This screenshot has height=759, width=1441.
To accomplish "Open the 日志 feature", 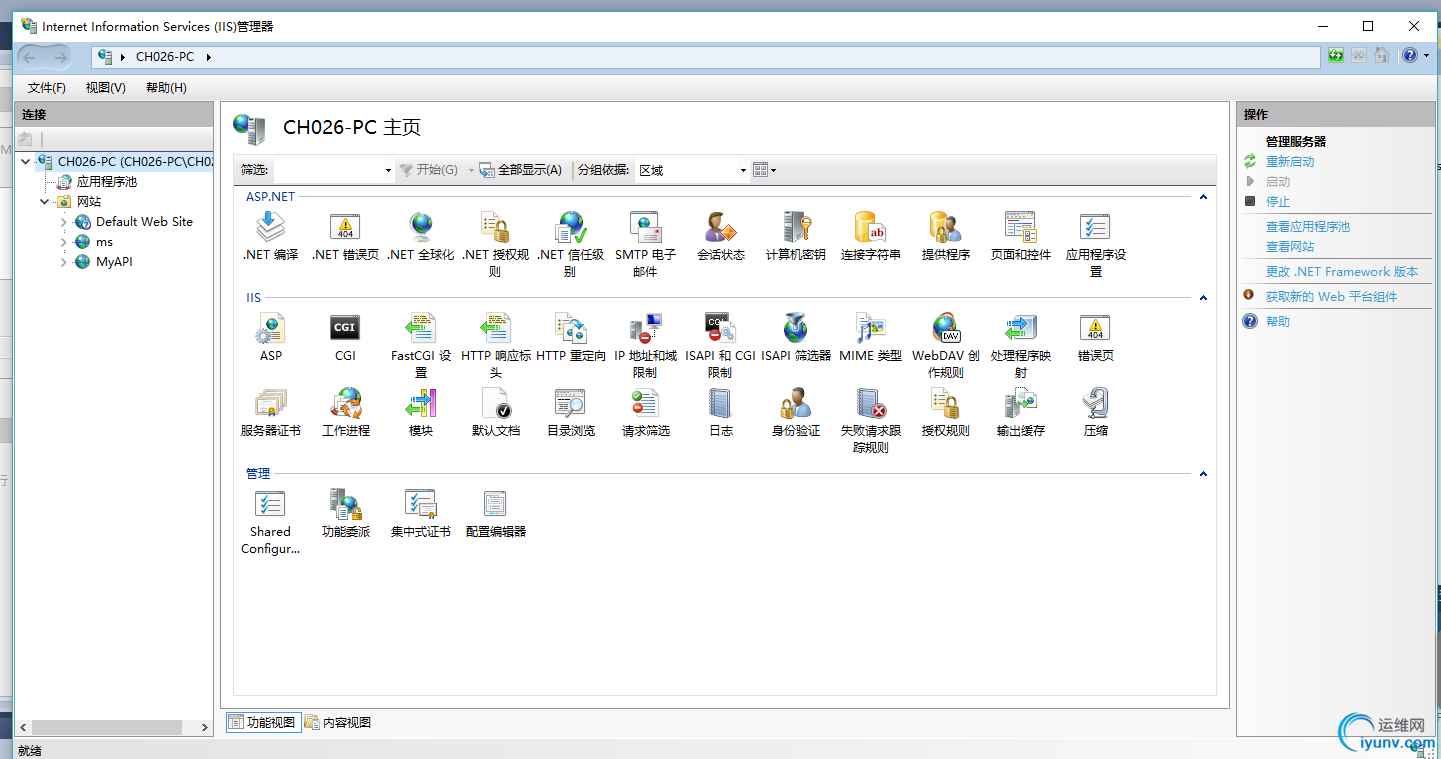I will click(721, 412).
